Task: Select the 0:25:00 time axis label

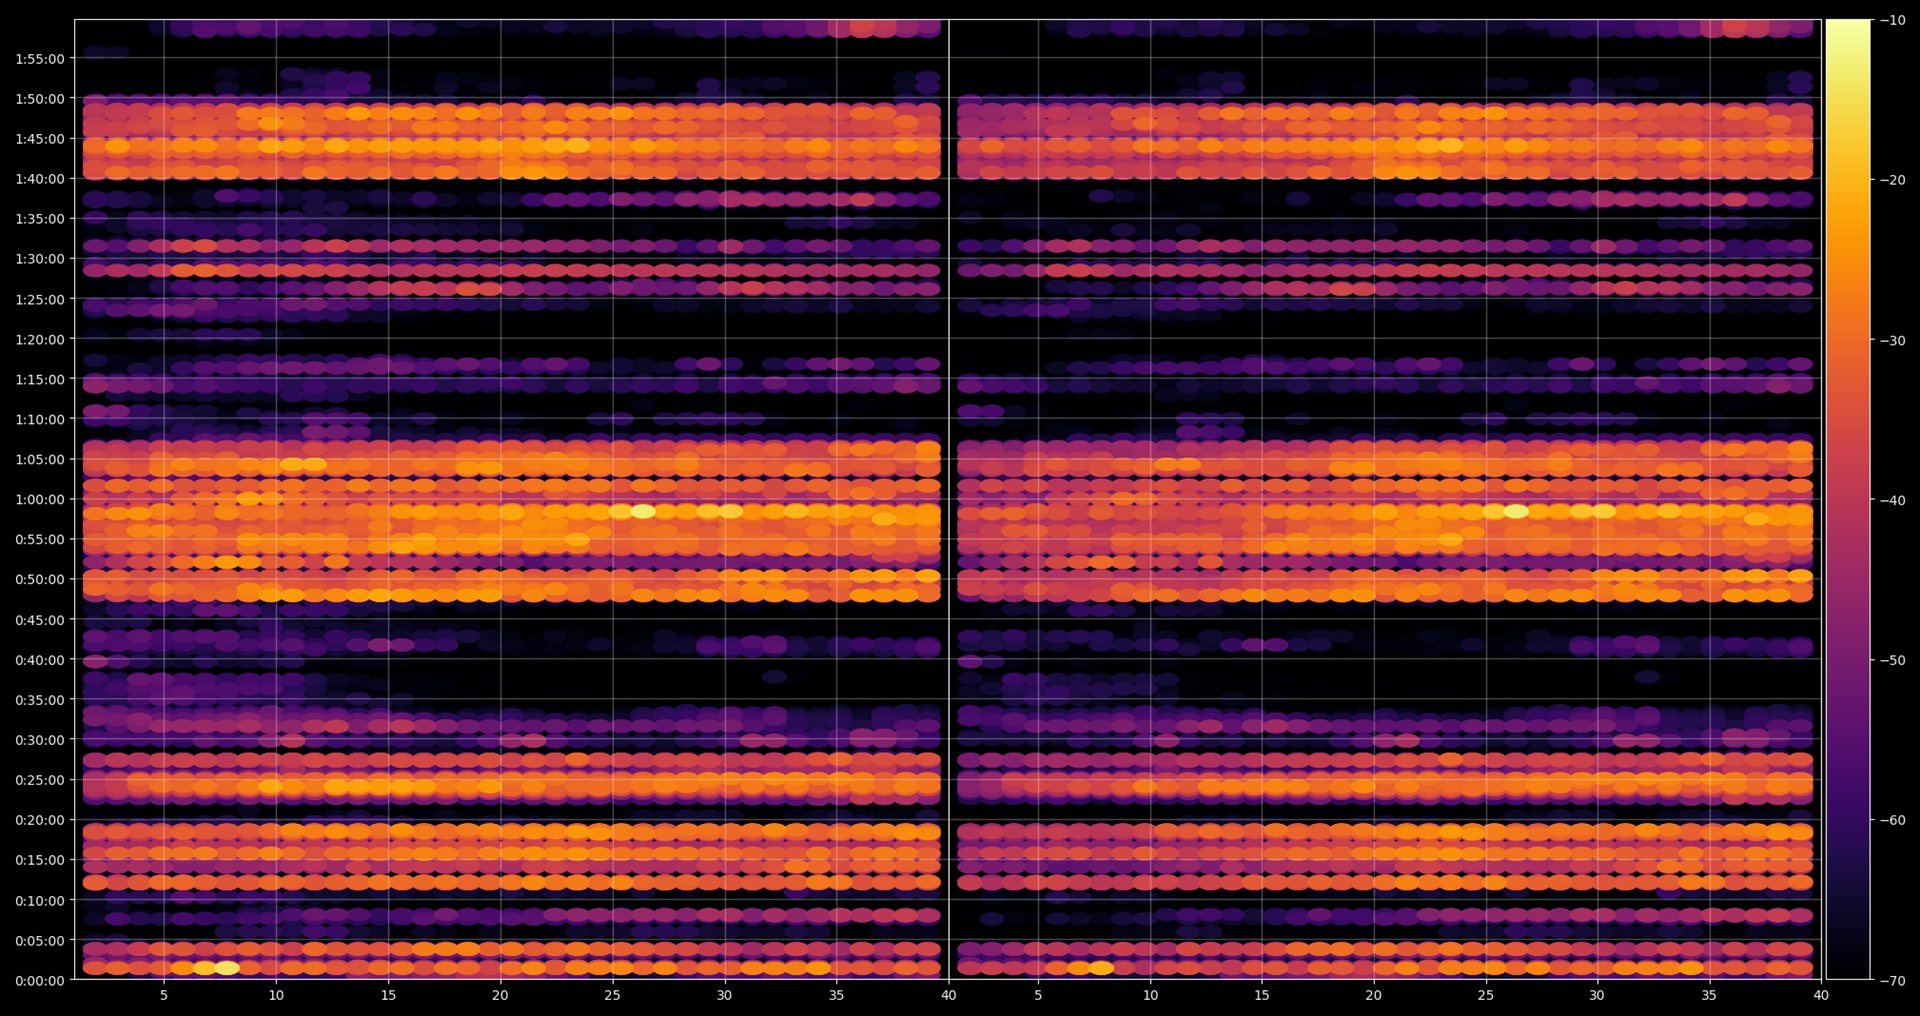Action: click(40, 780)
